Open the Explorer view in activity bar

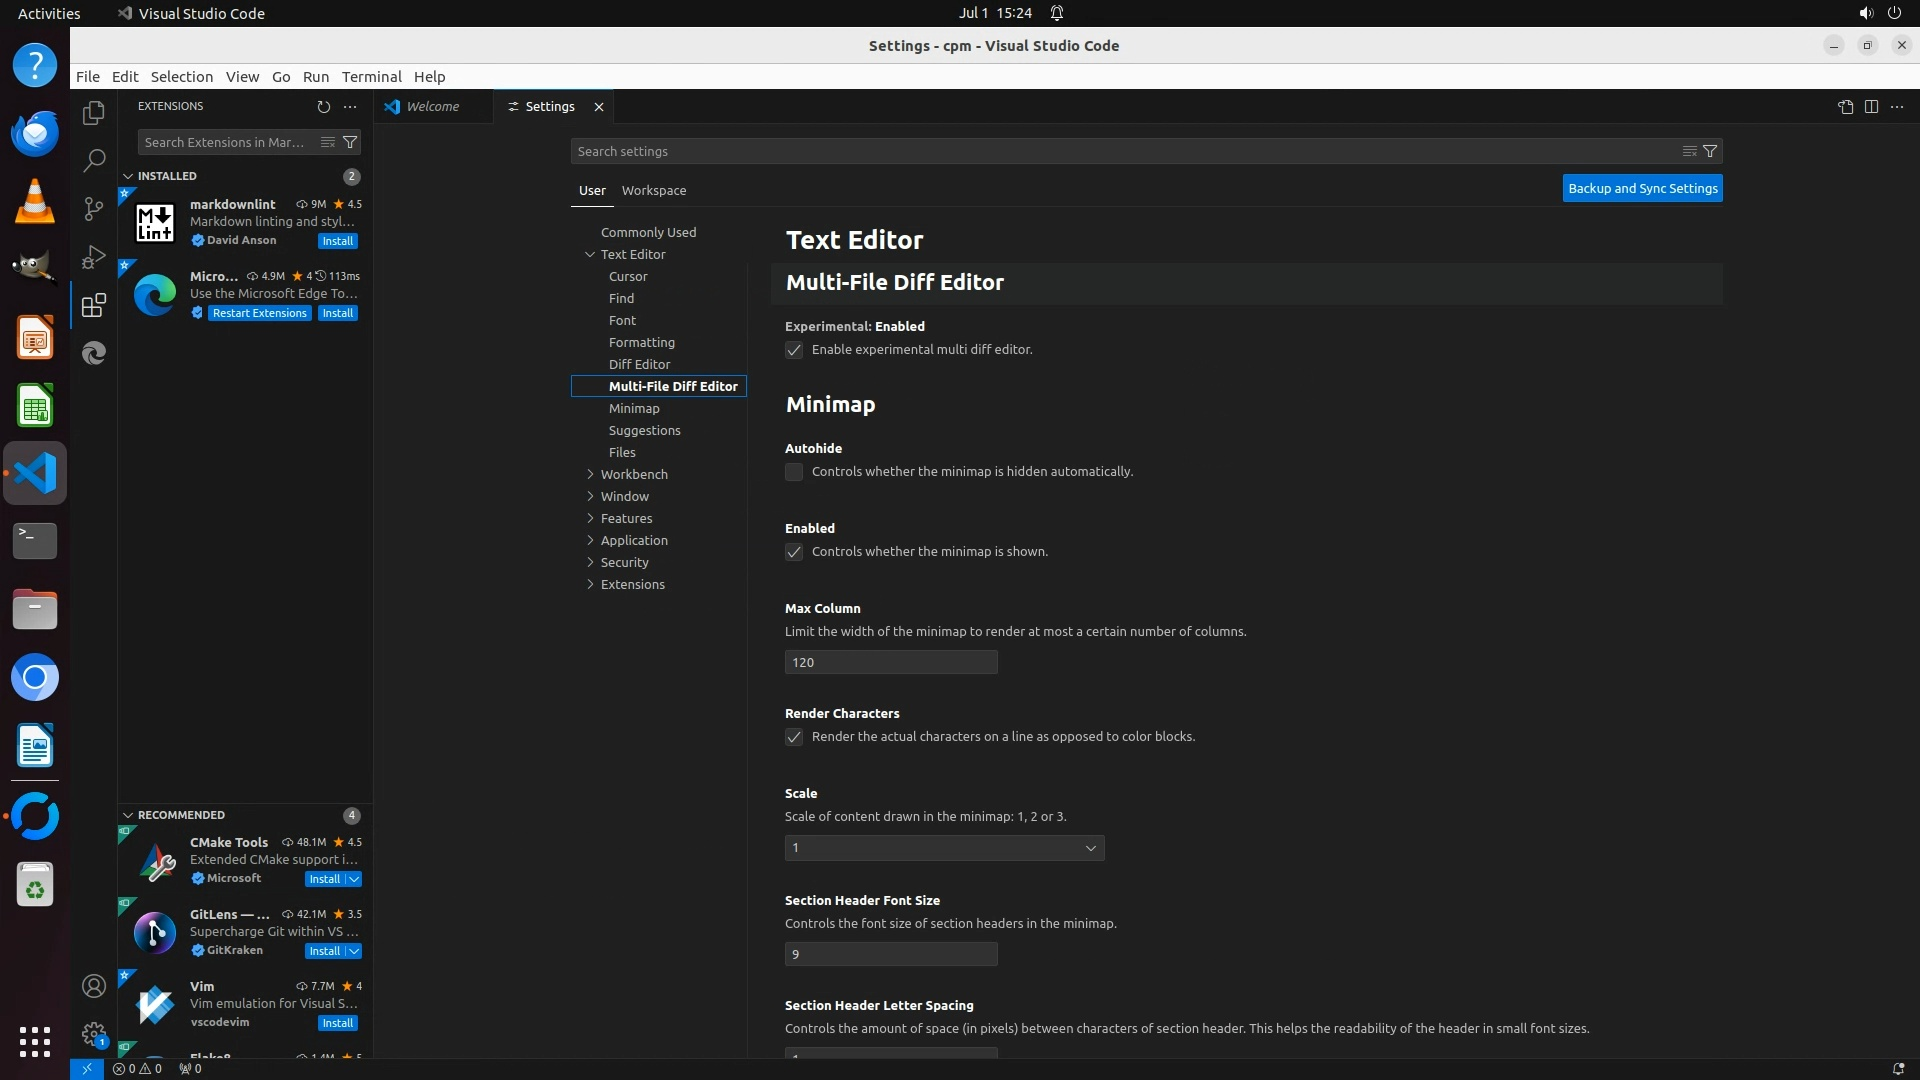[x=94, y=114]
